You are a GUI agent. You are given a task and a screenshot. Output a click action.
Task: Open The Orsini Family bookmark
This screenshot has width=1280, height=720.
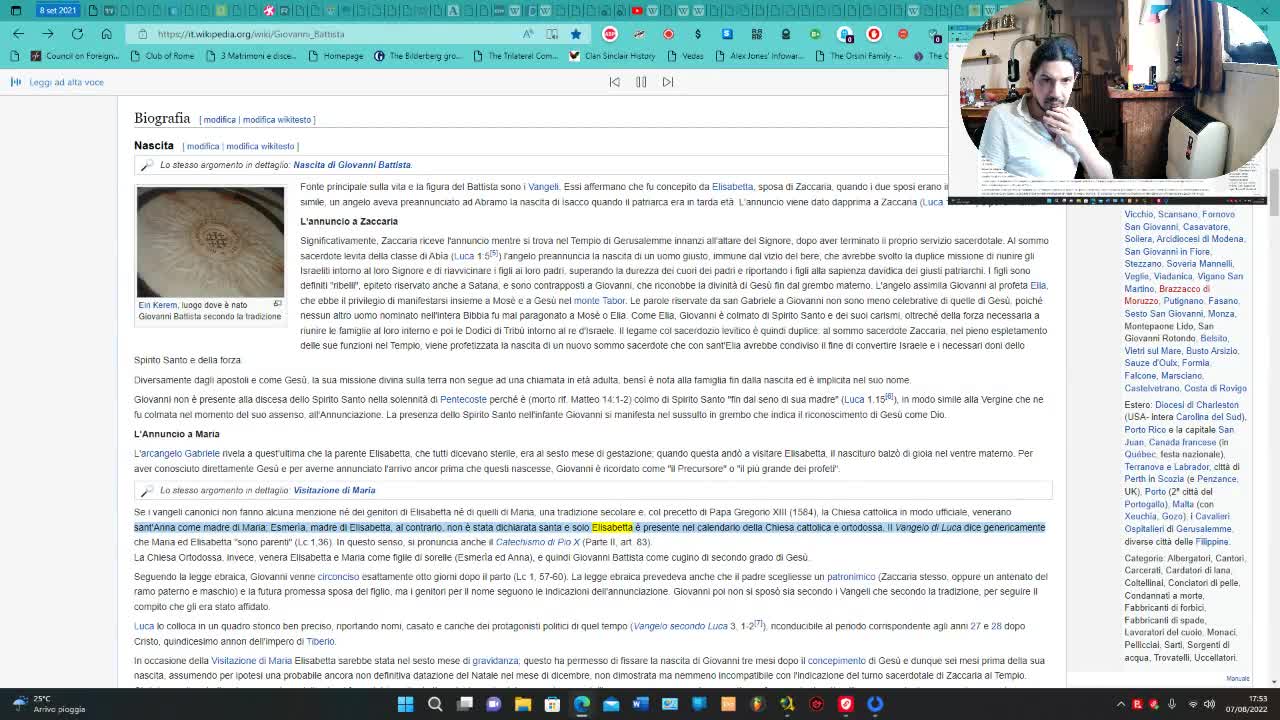point(858,56)
